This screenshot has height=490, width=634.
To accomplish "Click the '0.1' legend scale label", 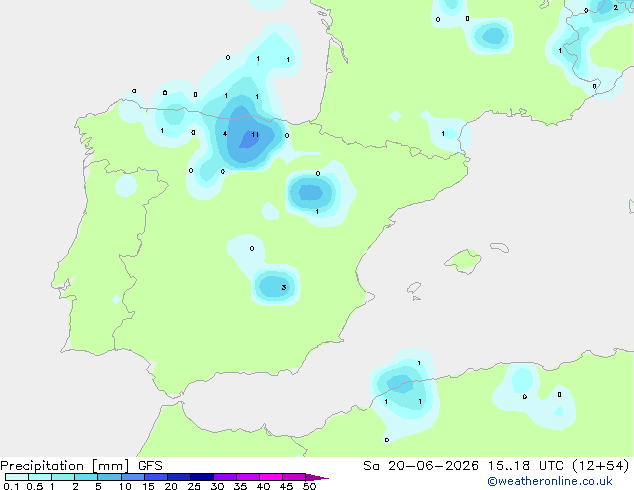I will point(11,486).
